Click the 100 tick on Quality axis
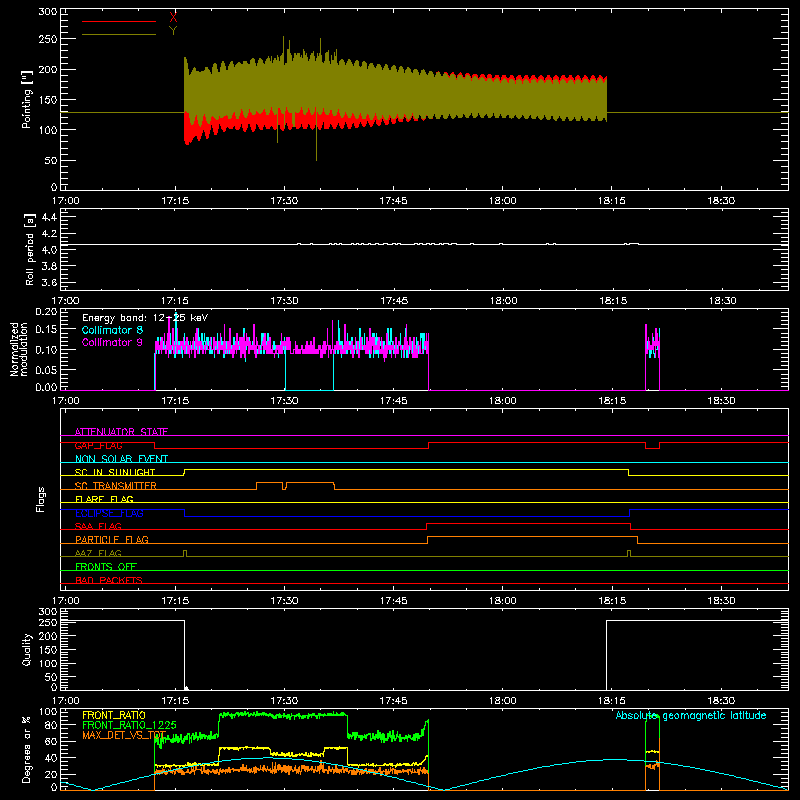 tap(48, 663)
